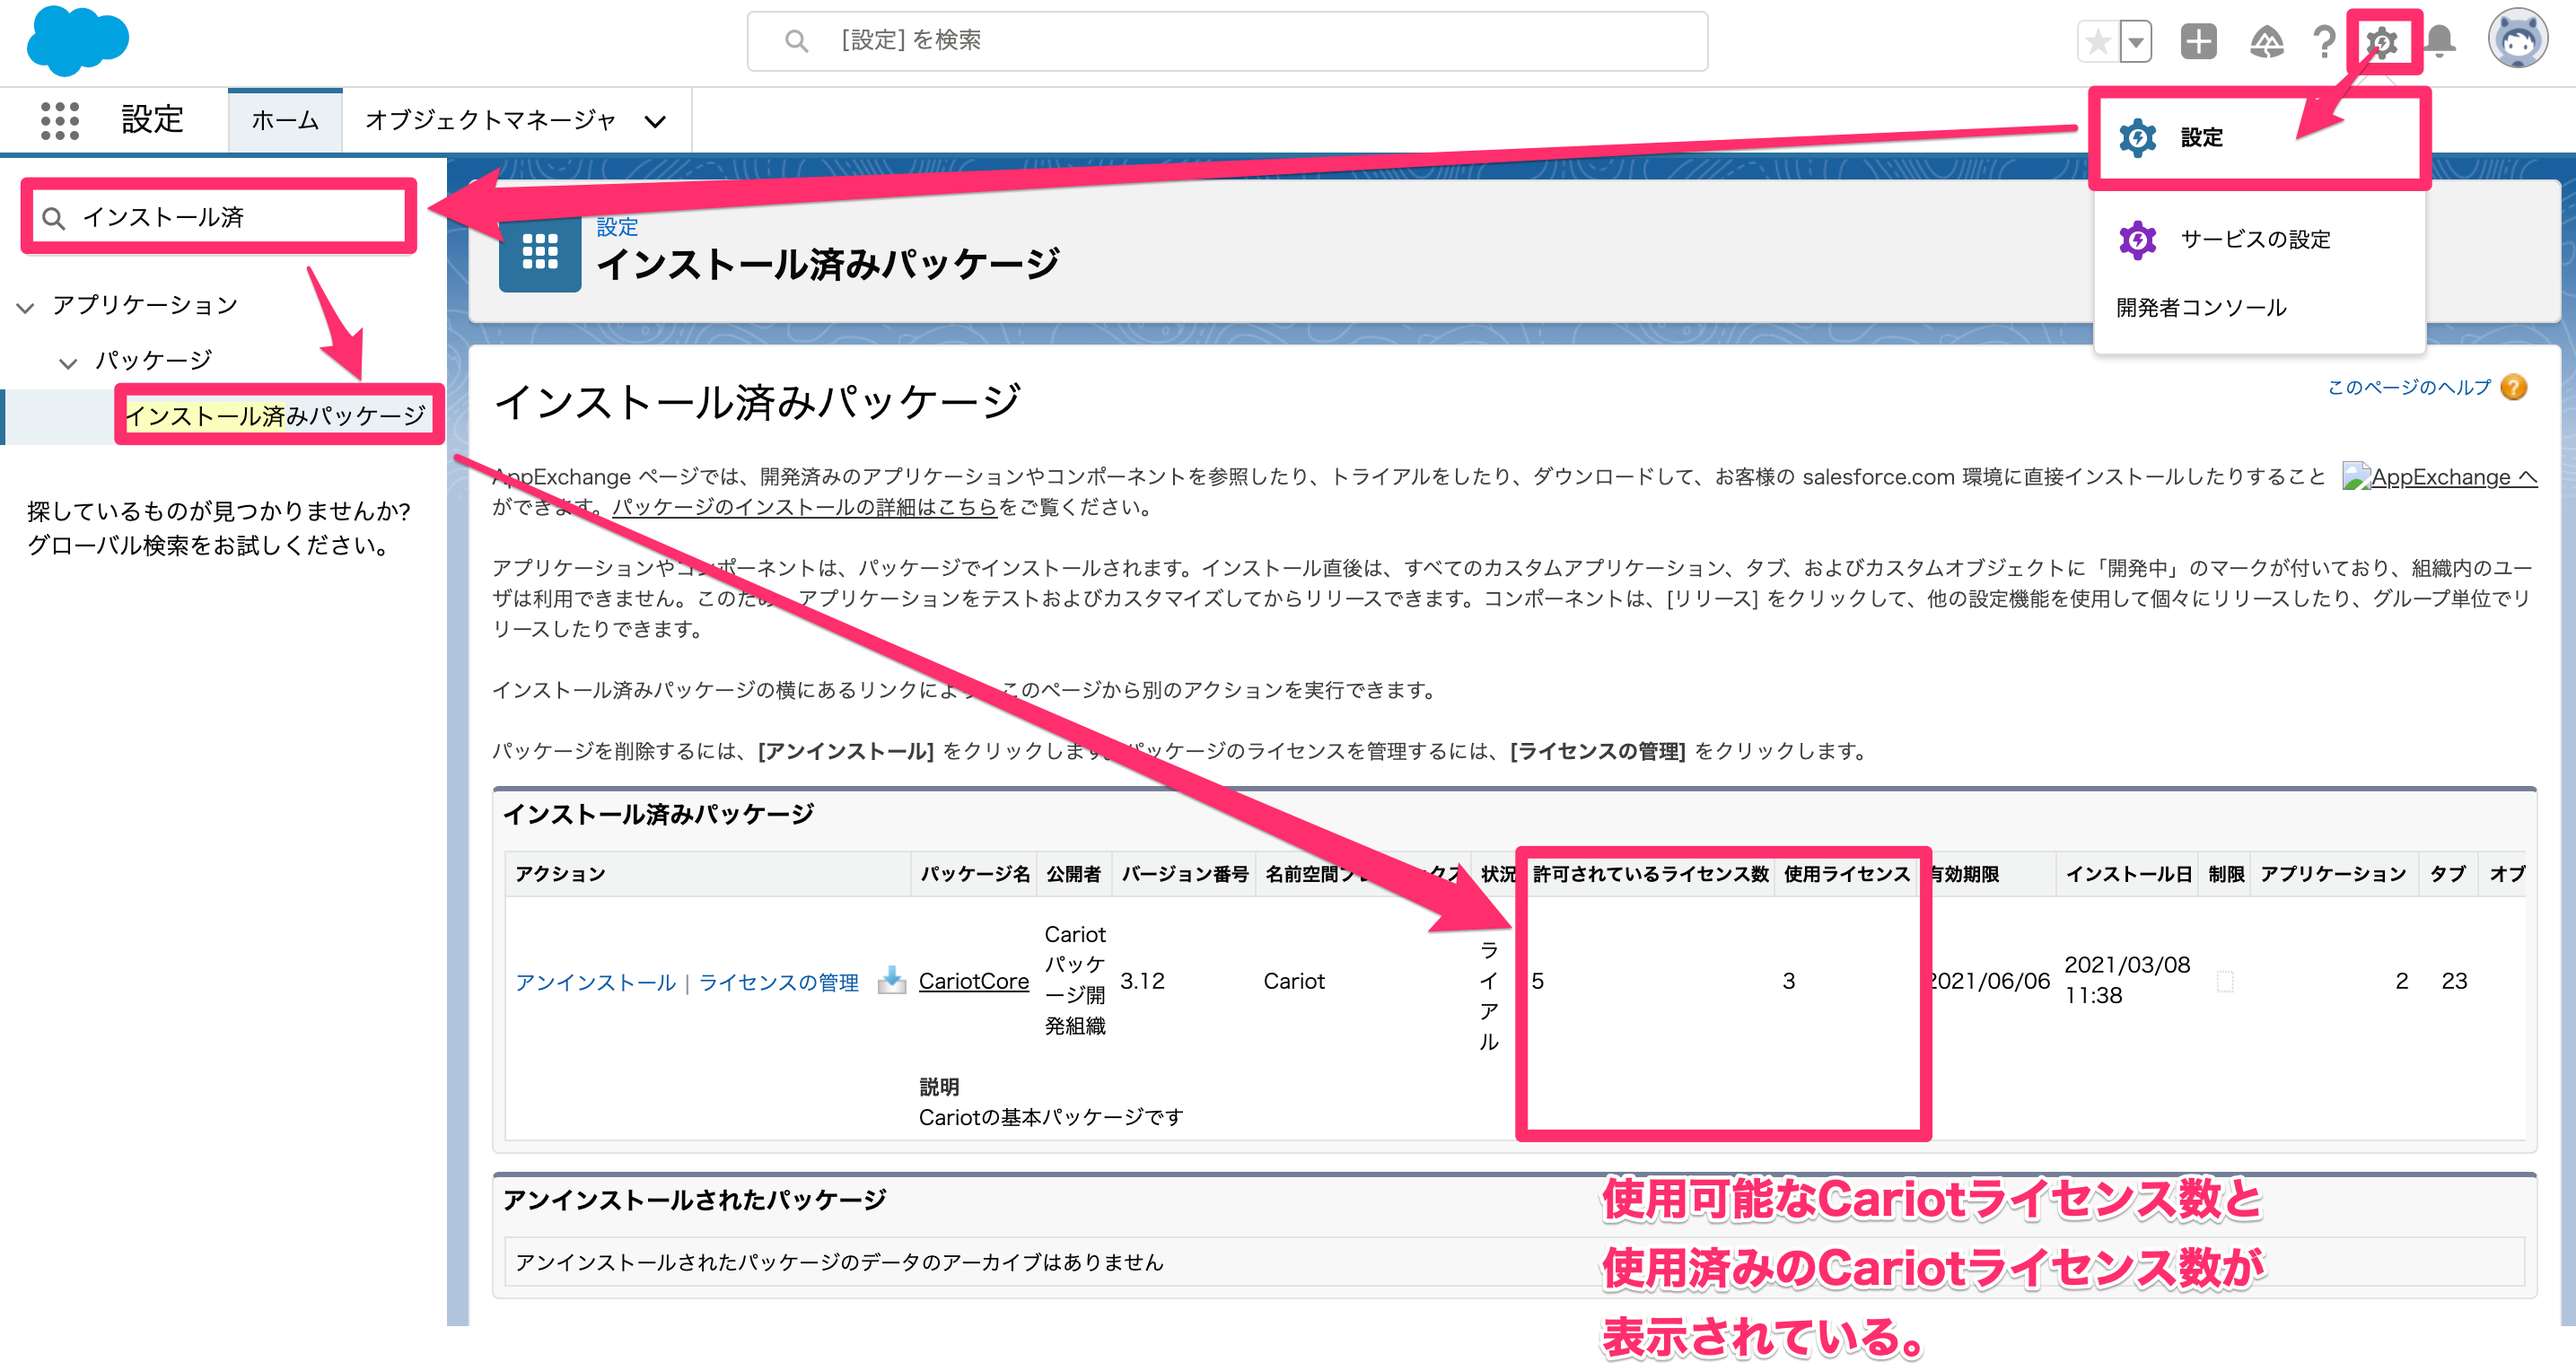Open the CariotCore package link
The image size is (2576, 1371).
tap(974, 982)
